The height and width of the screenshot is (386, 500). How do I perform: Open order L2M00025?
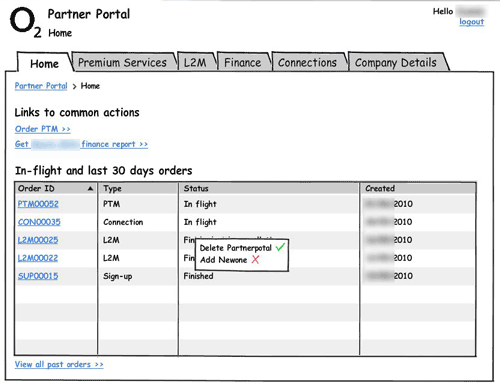coord(38,240)
